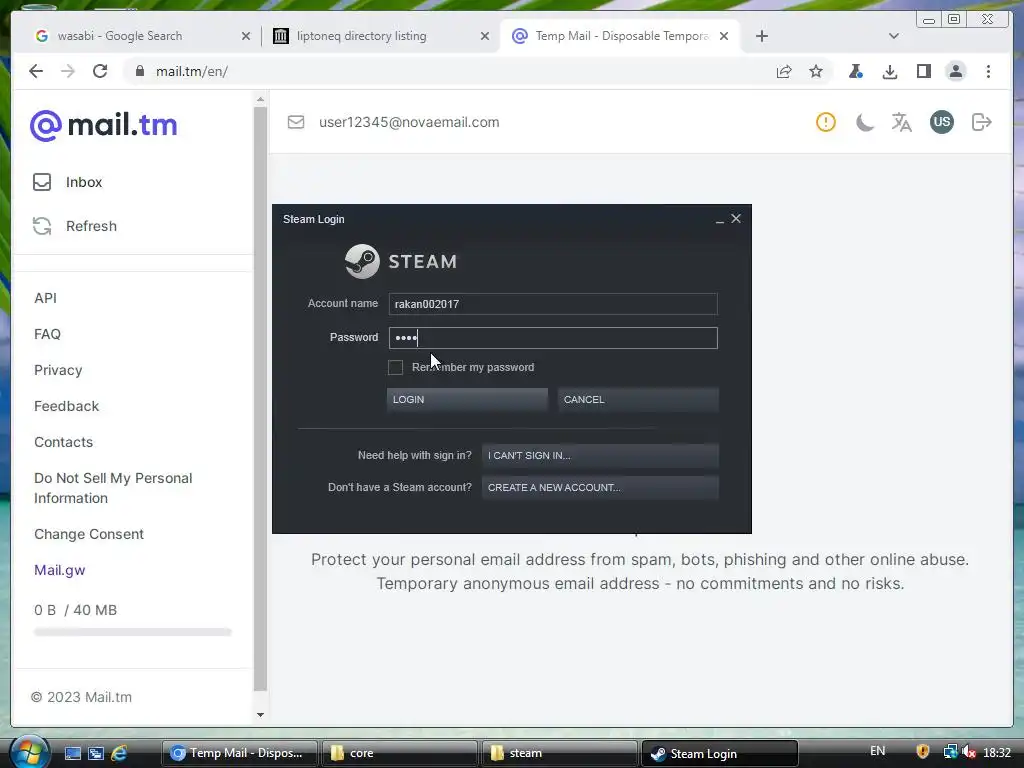Click the user12345@novaemail.com address
The image size is (1024, 768).
(409, 122)
